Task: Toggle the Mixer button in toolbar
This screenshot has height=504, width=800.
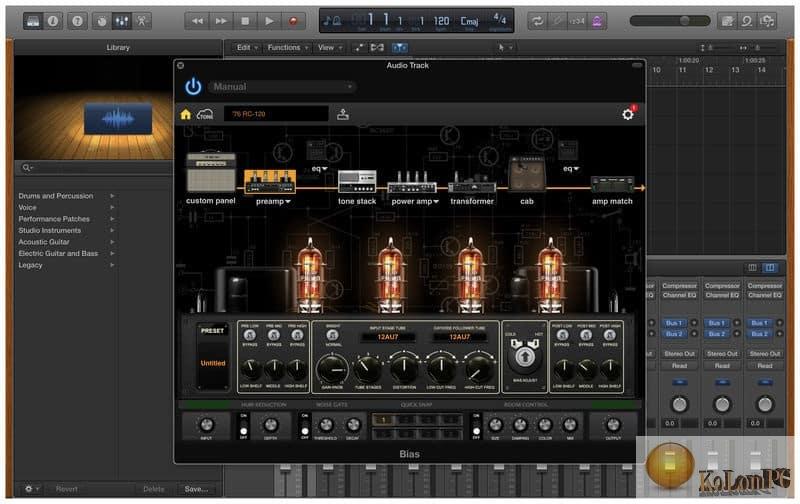Action: pyautogui.click(x=122, y=21)
